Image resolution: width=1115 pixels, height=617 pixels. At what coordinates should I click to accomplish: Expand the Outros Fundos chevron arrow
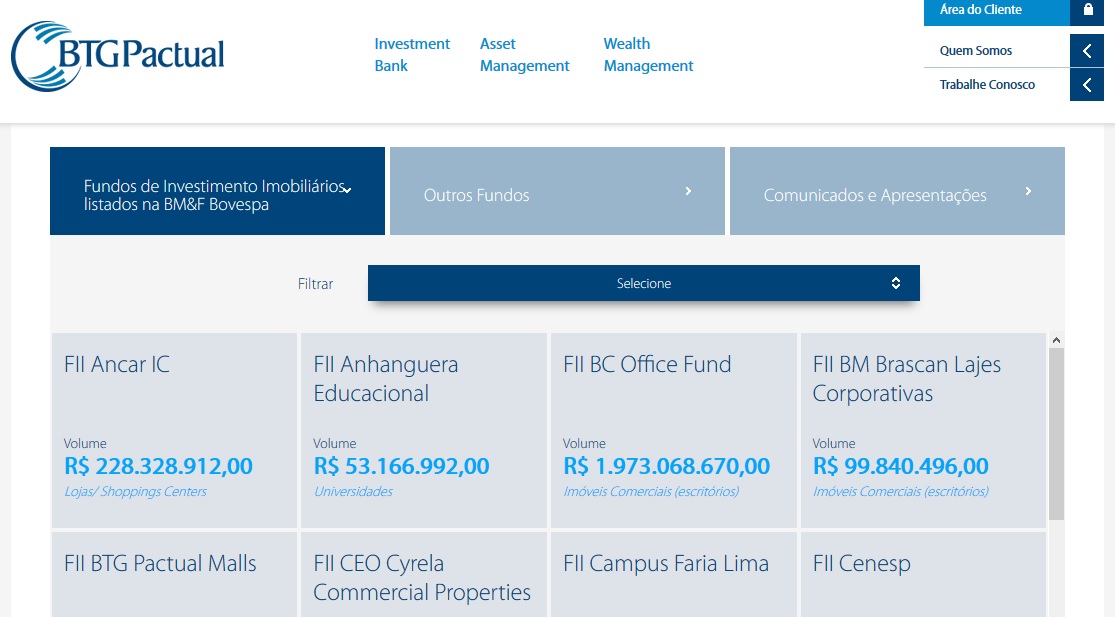(x=688, y=191)
